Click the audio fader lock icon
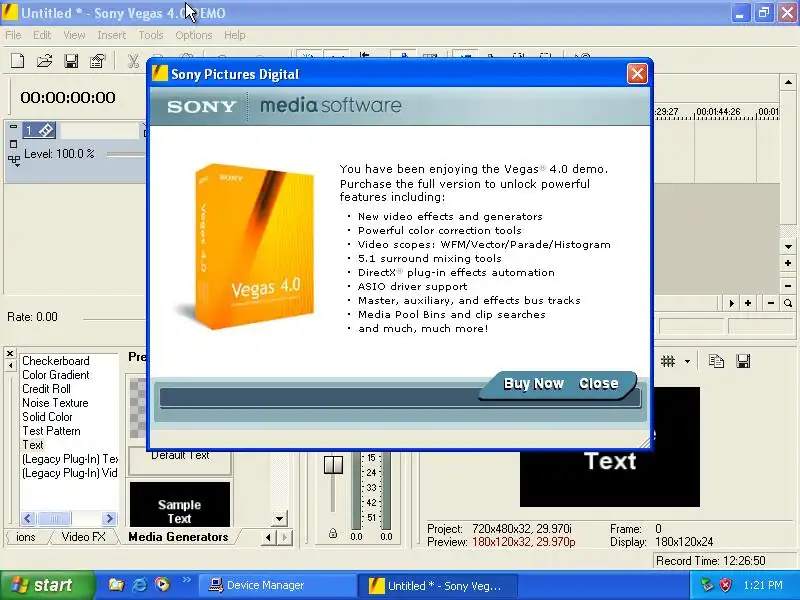The image size is (800, 600). click(333, 534)
